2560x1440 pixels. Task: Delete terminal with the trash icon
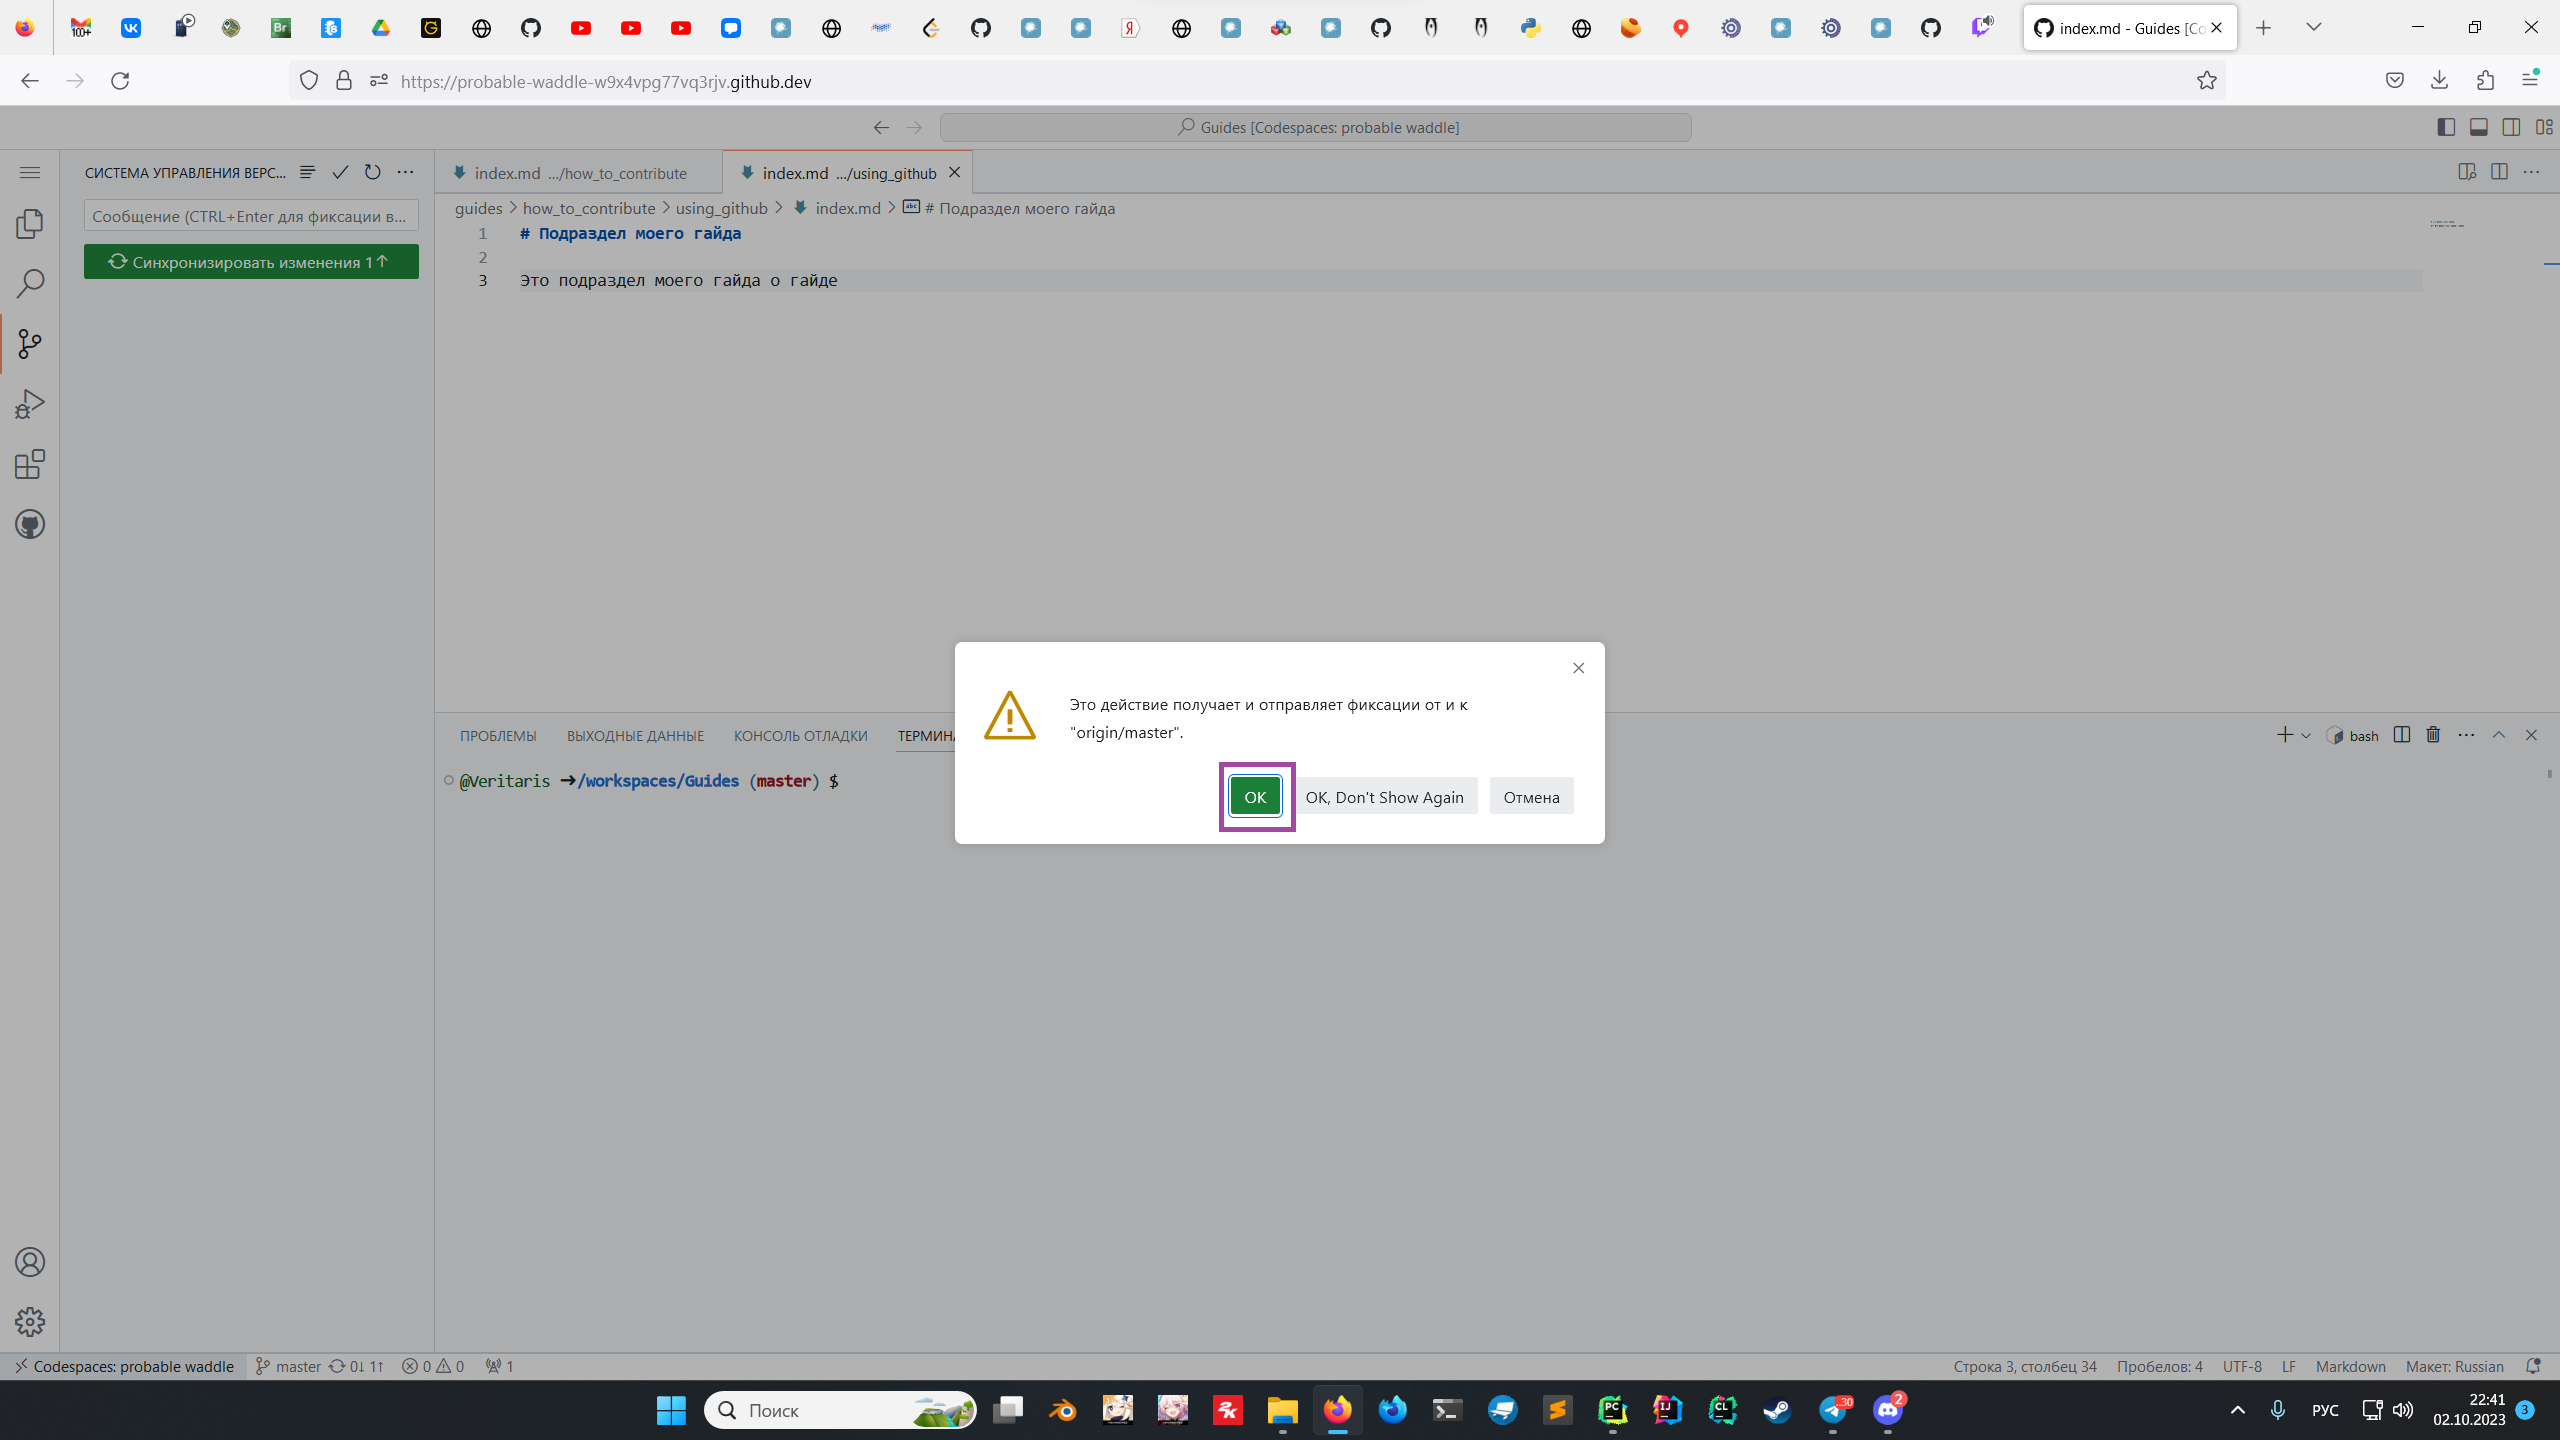[2433, 735]
